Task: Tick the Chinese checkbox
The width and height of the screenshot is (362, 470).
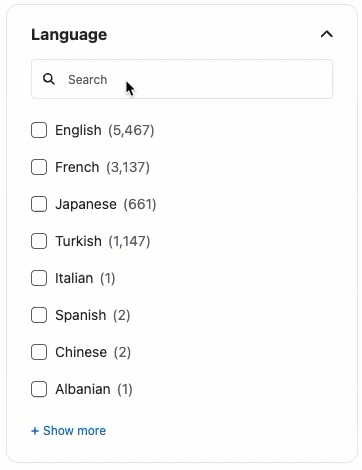Action: click(39, 352)
